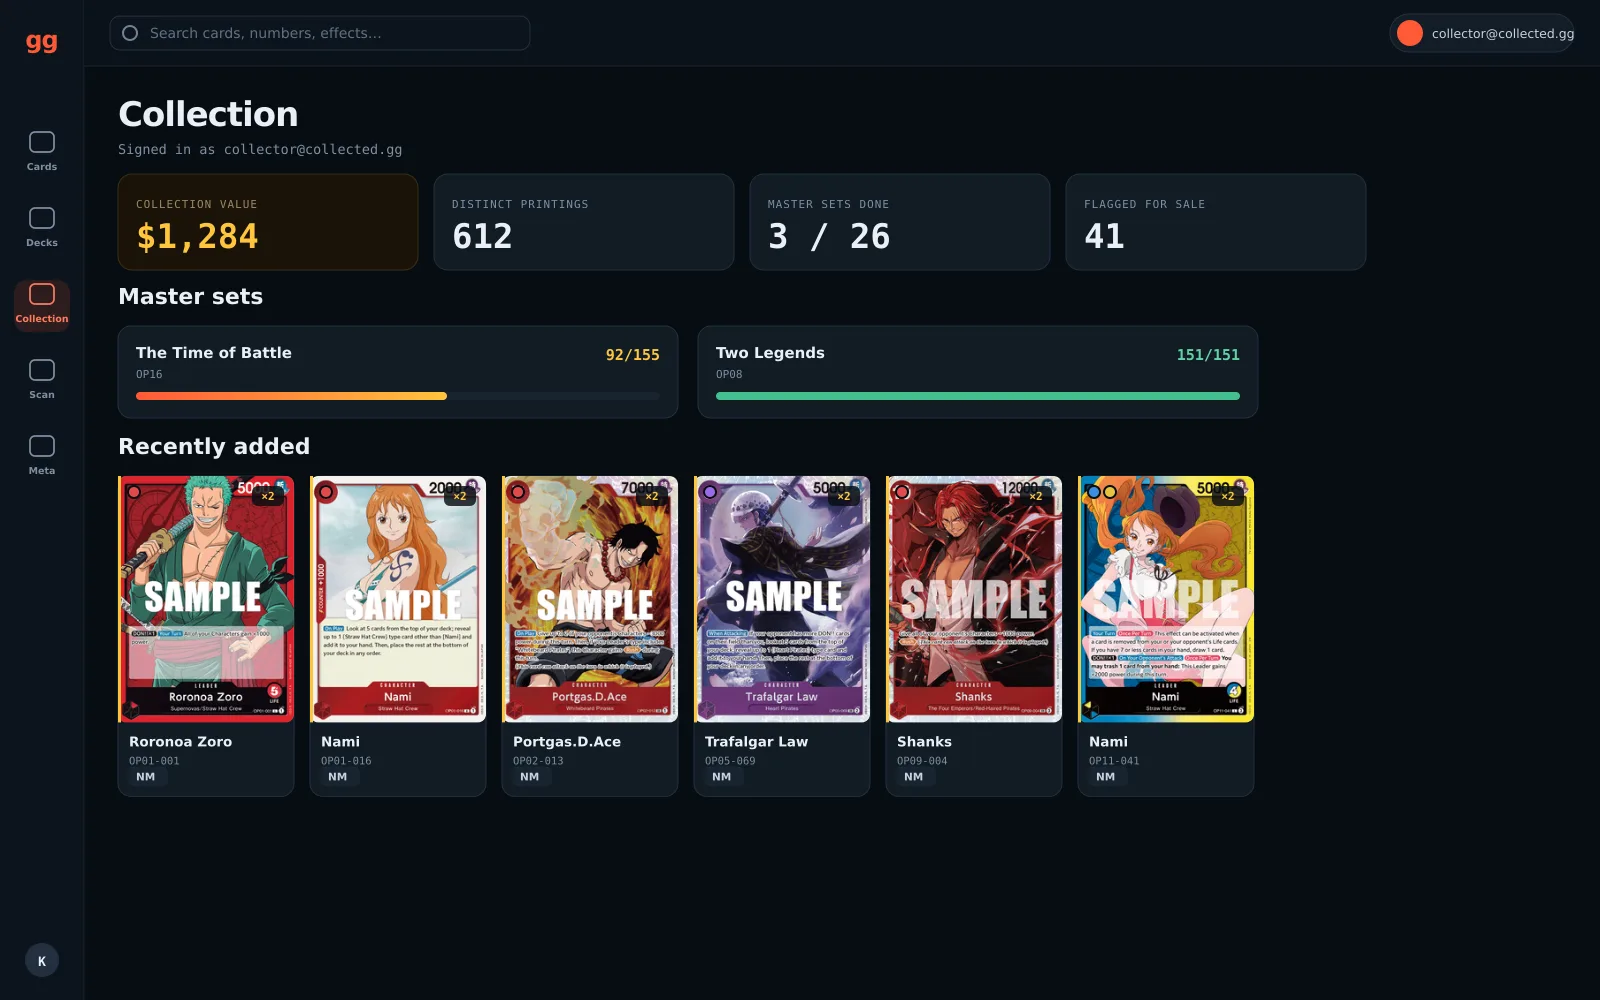Screen dimensions: 1600x1000
Task: Open the Scan sidebar icon
Action: coord(42,370)
